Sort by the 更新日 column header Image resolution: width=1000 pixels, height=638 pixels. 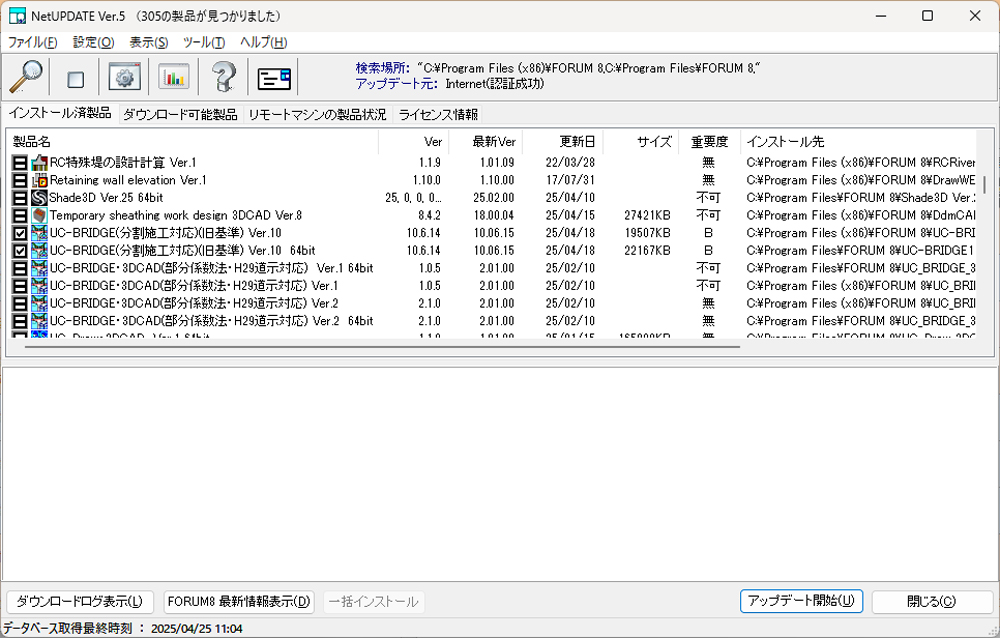tap(562, 142)
